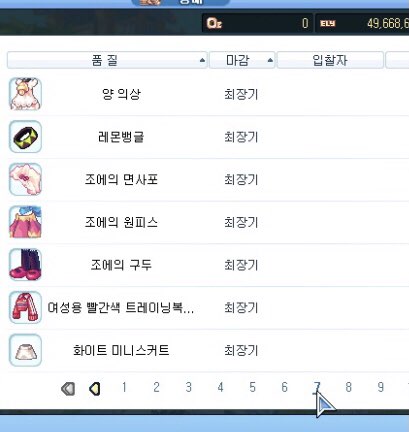Open page 9 of auction list
The width and height of the screenshot is (409, 432).
tap(381, 387)
